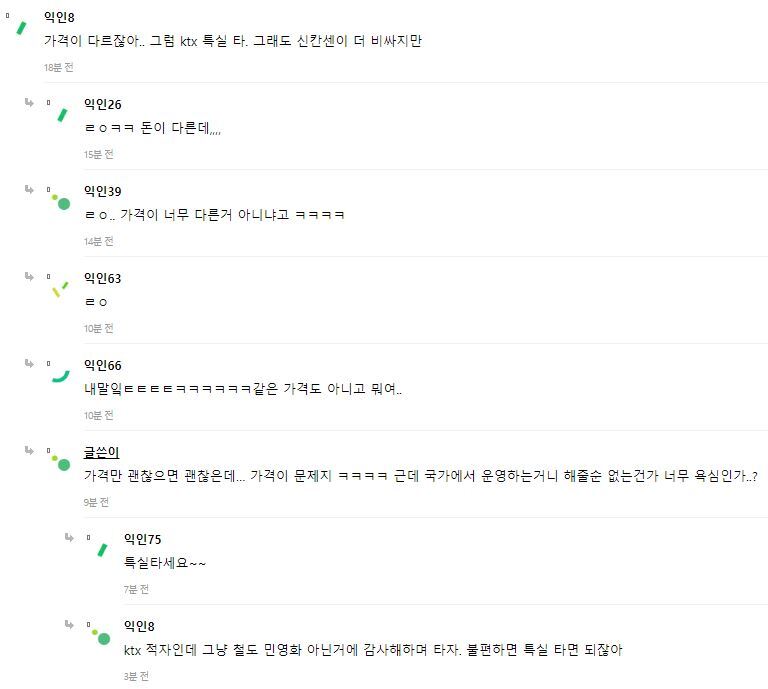768x689 pixels.
Task: Click the 18분 전 timestamp
Action: pos(58,67)
